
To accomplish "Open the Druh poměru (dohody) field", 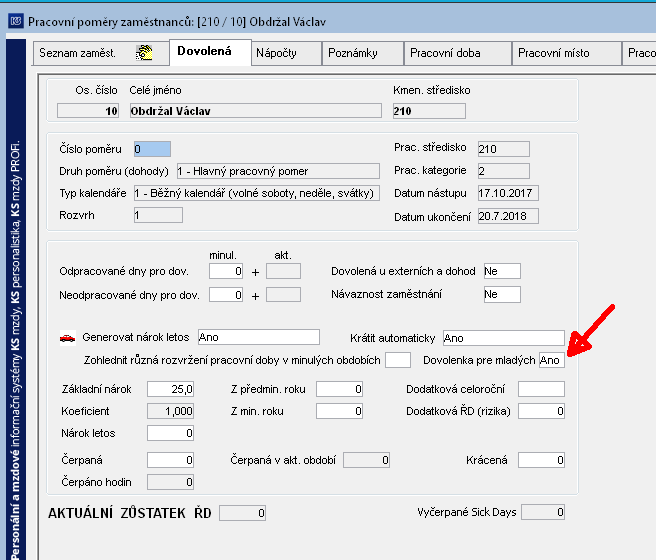I will tap(278, 171).
